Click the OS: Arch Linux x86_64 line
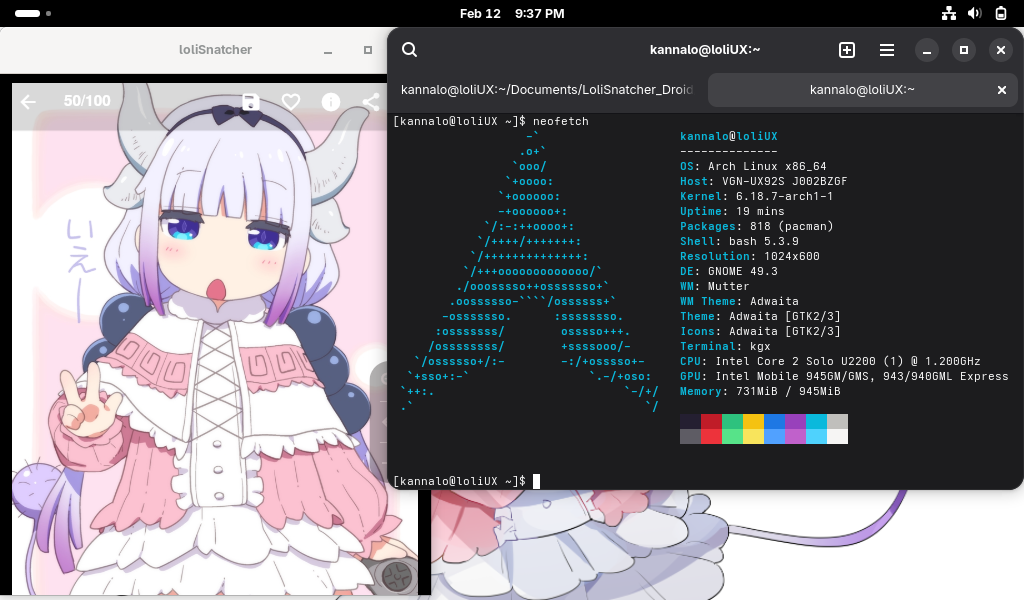 point(753,166)
